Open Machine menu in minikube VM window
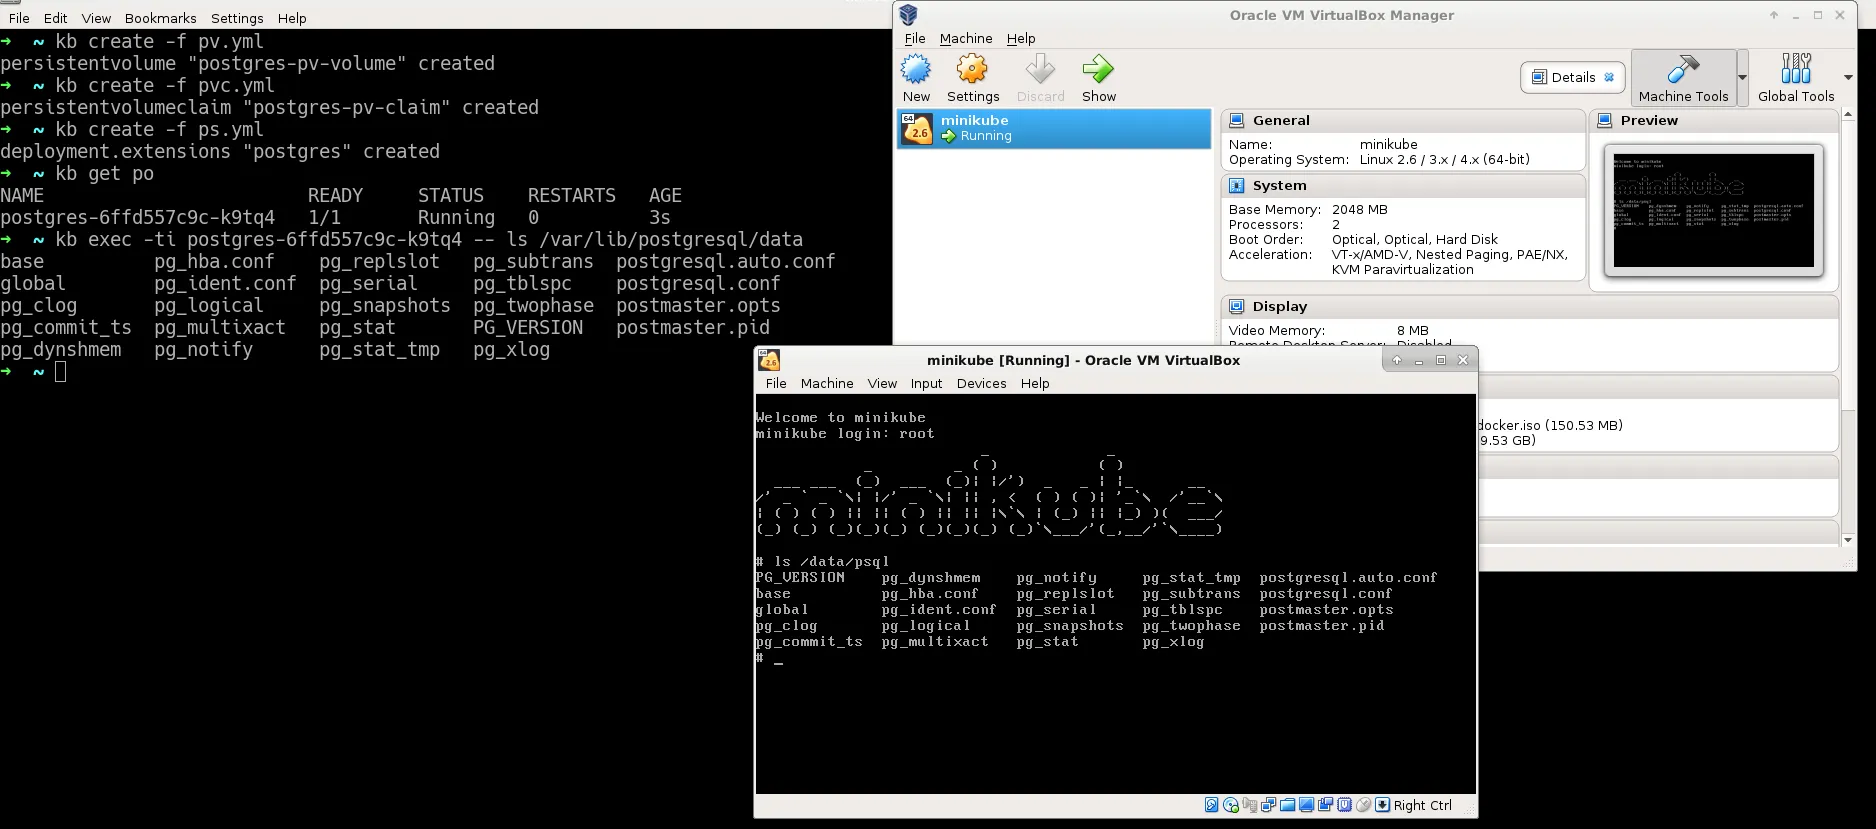The height and width of the screenshot is (829, 1876). click(x=827, y=383)
